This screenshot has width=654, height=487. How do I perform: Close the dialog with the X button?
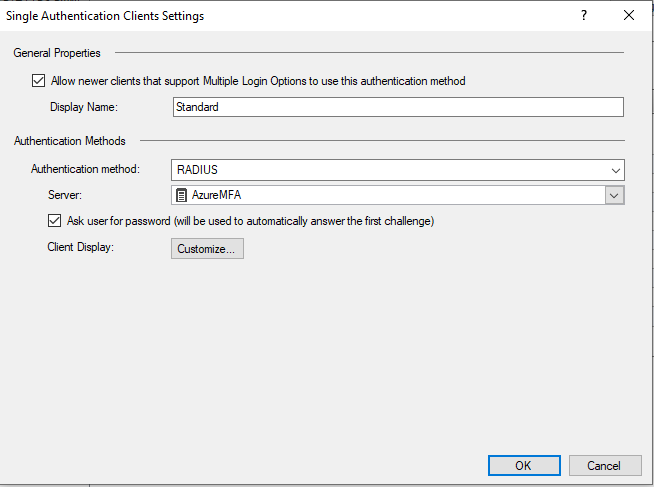pos(628,16)
